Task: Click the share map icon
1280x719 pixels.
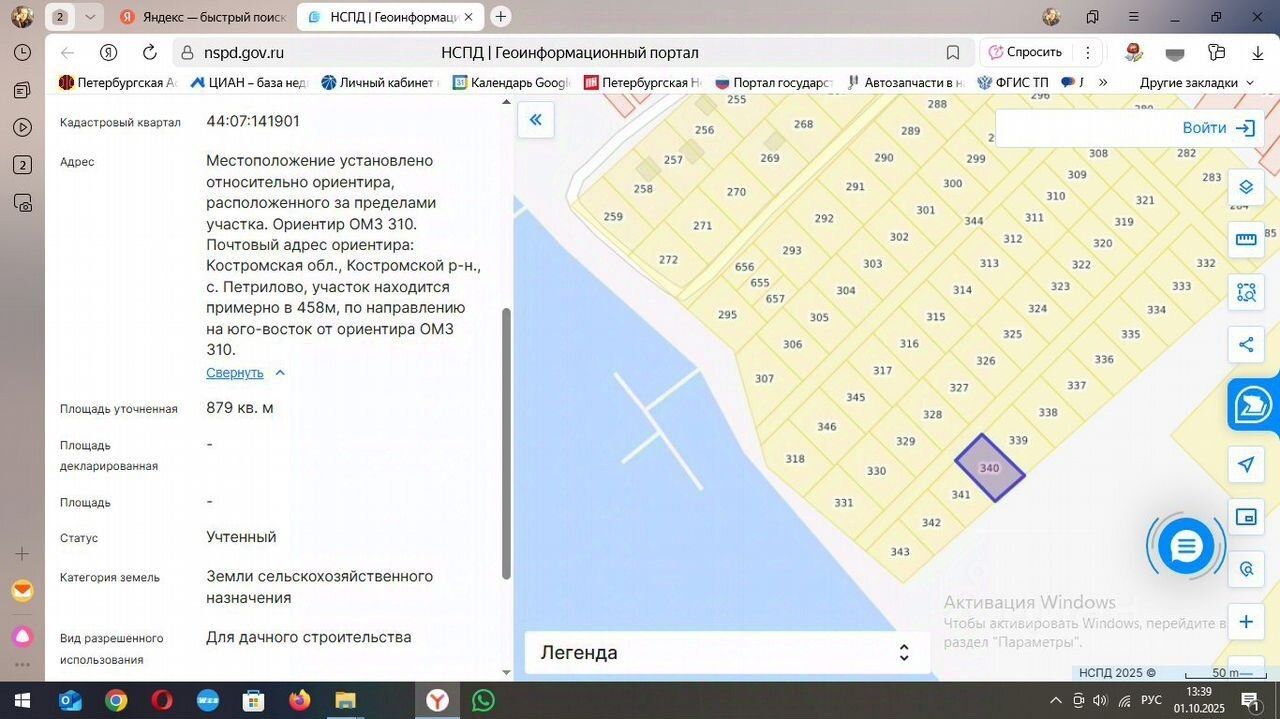Action: (x=1246, y=345)
